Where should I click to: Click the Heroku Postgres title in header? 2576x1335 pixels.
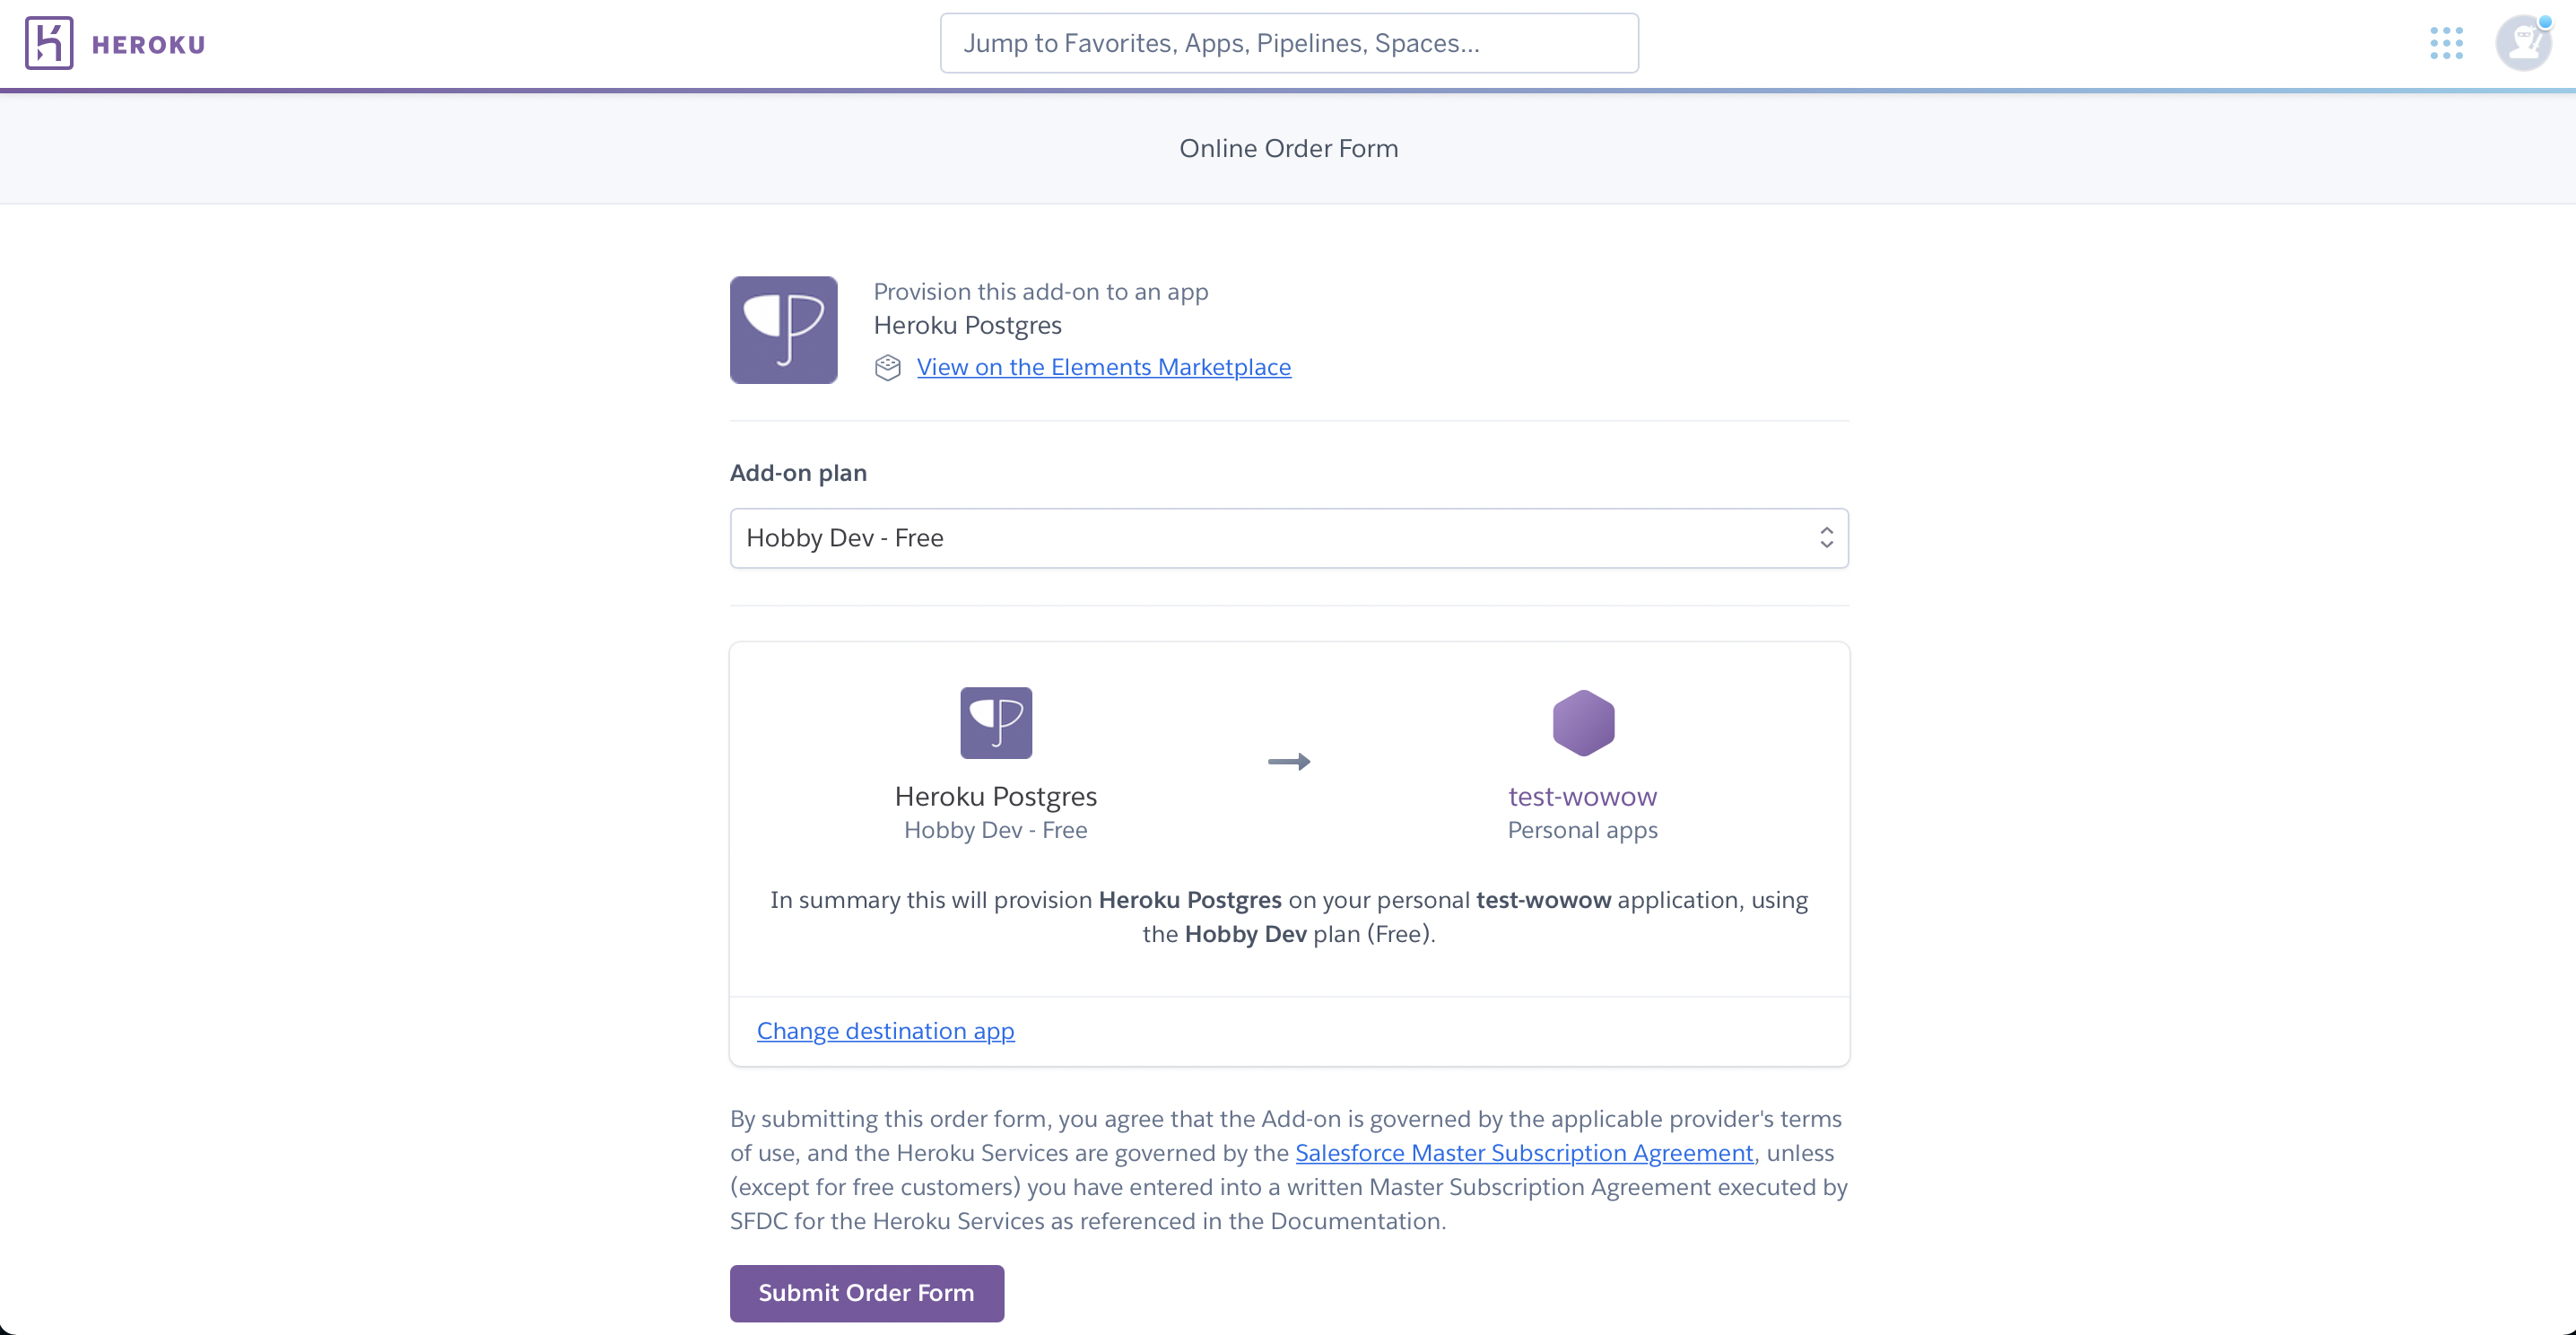click(x=967, y=325)
